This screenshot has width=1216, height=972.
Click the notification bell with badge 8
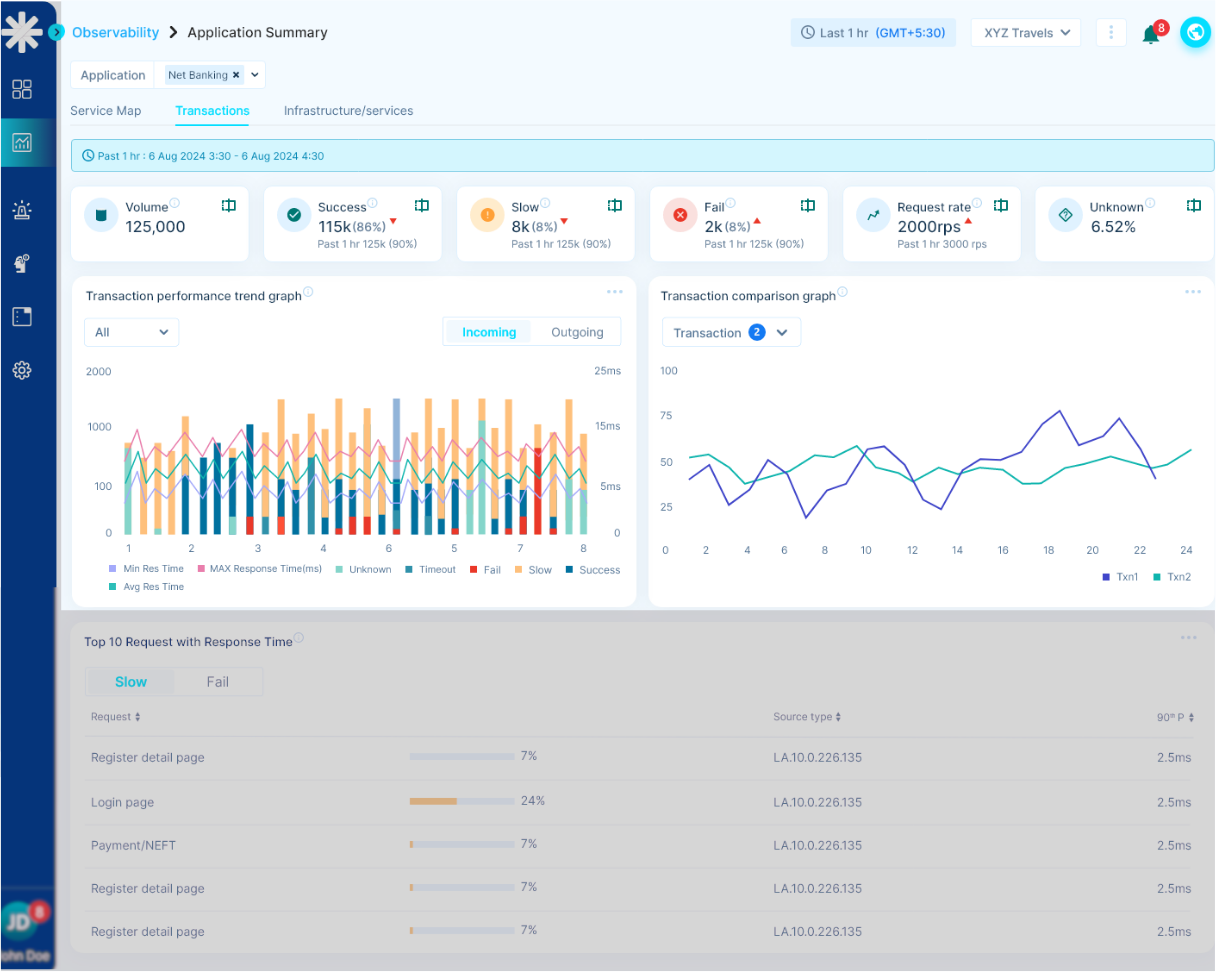click(x=1151, y=34)
